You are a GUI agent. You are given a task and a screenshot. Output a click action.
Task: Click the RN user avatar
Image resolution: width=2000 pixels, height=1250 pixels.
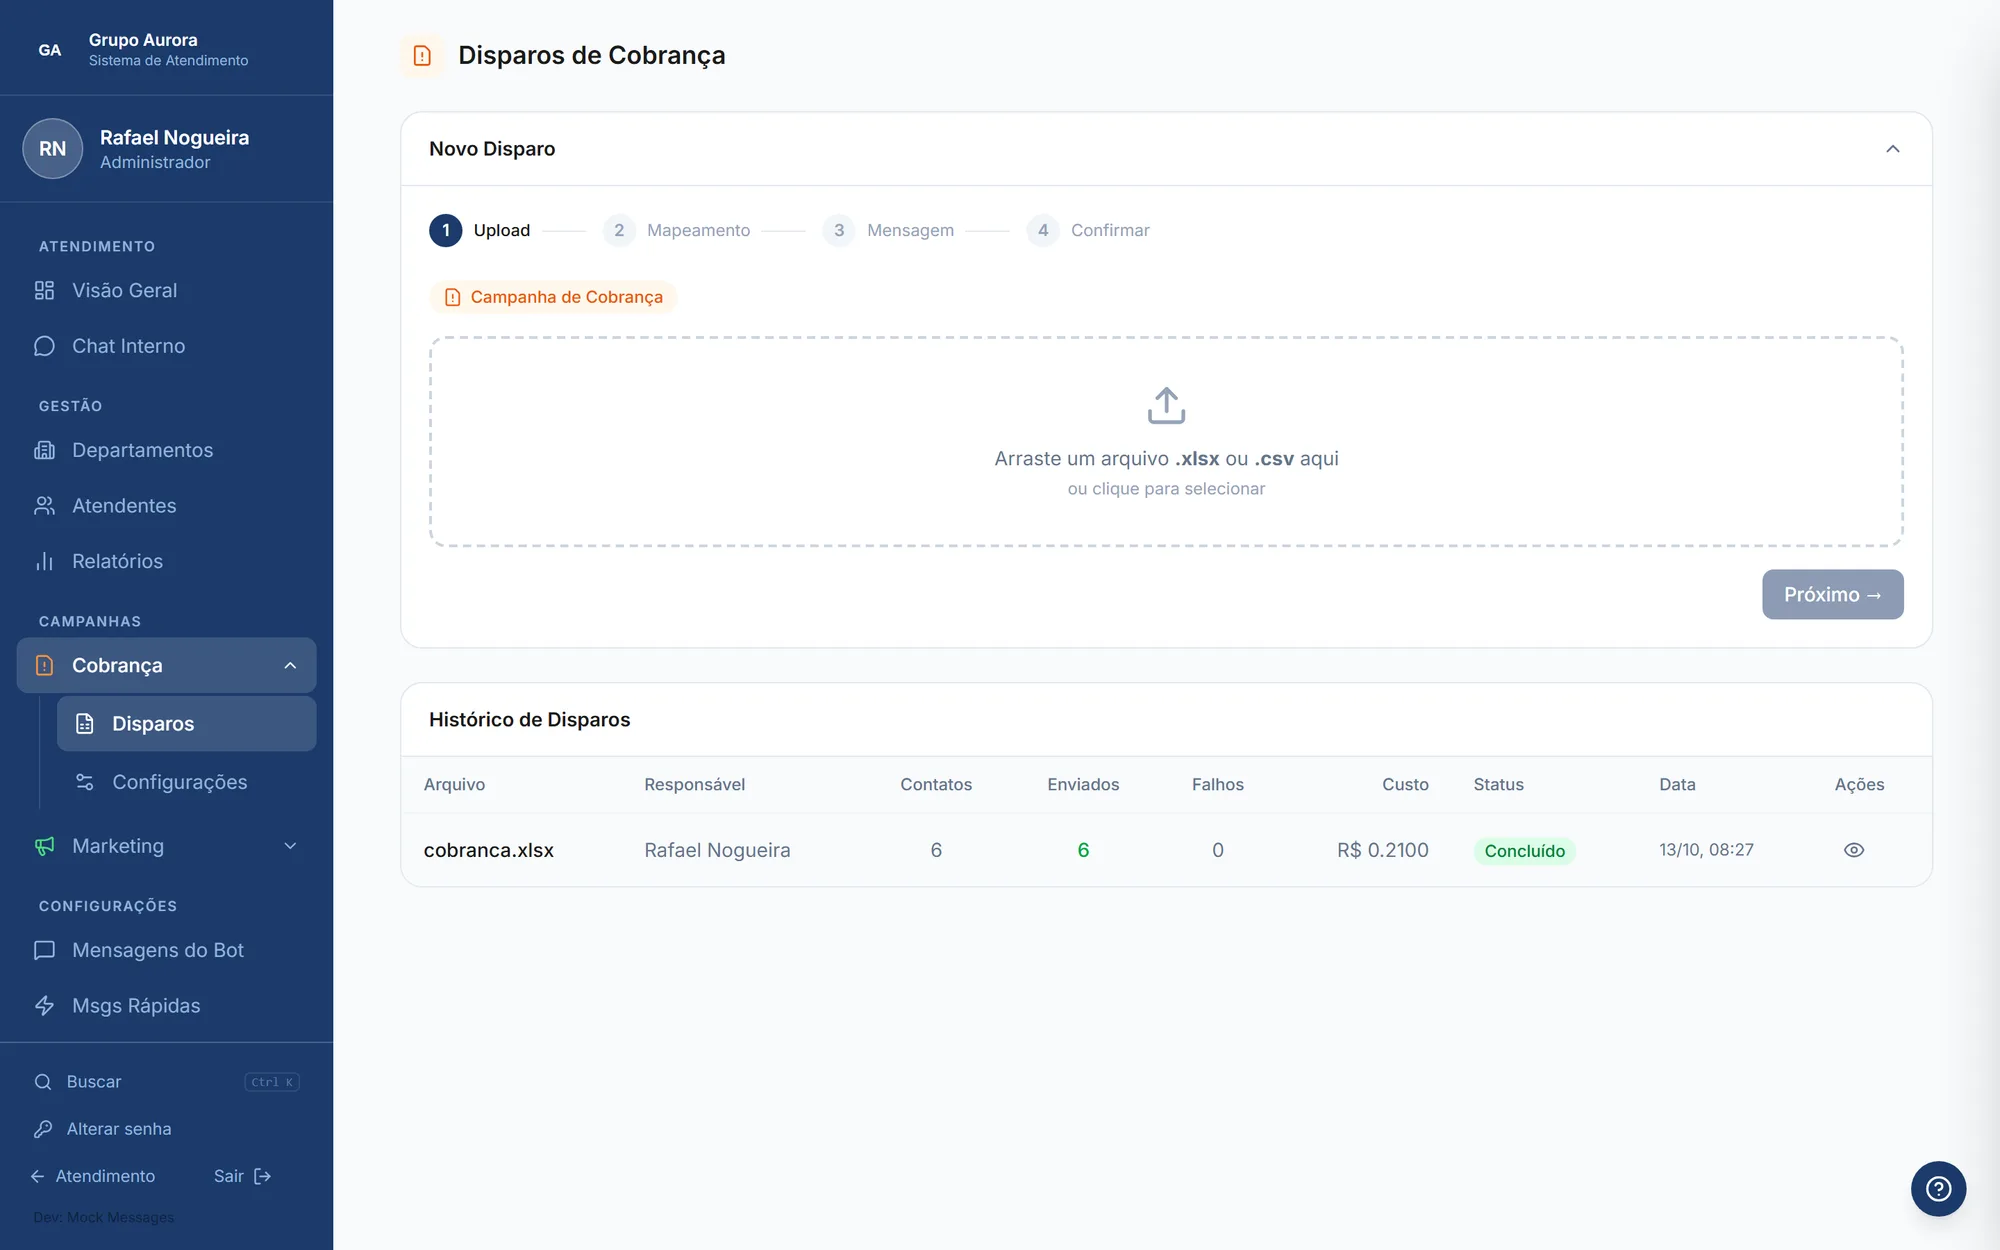[x=53, y=149]
